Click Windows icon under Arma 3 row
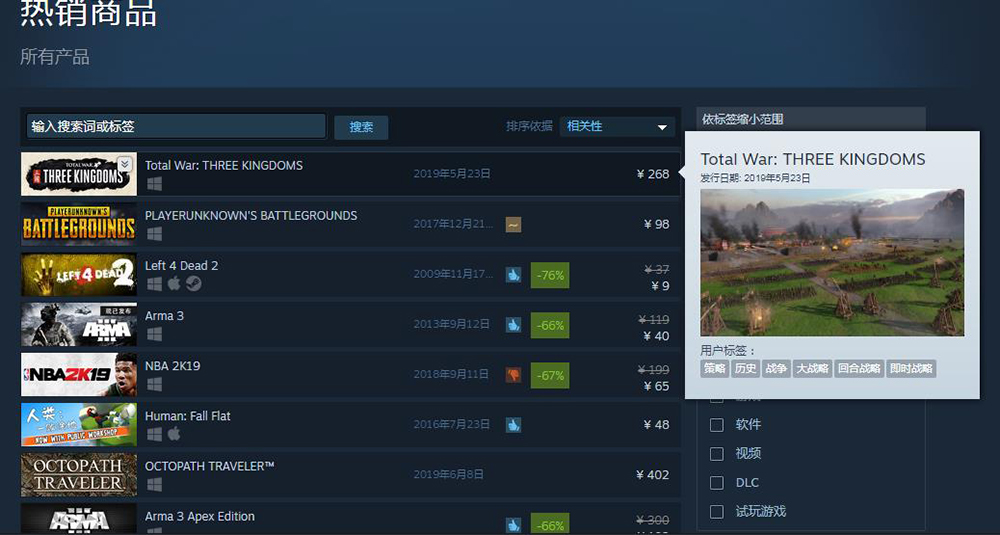 point(154,334)
